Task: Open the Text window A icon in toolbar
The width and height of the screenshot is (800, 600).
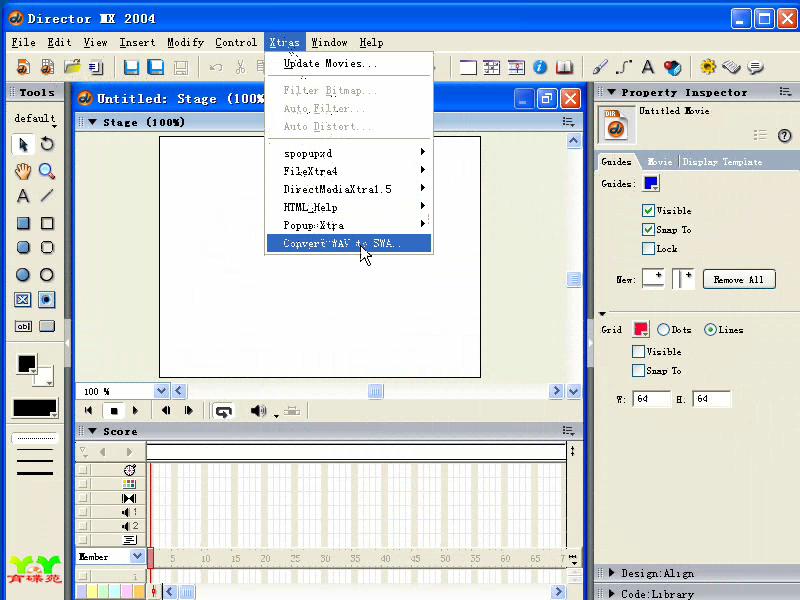Action: tap(648, 67)
